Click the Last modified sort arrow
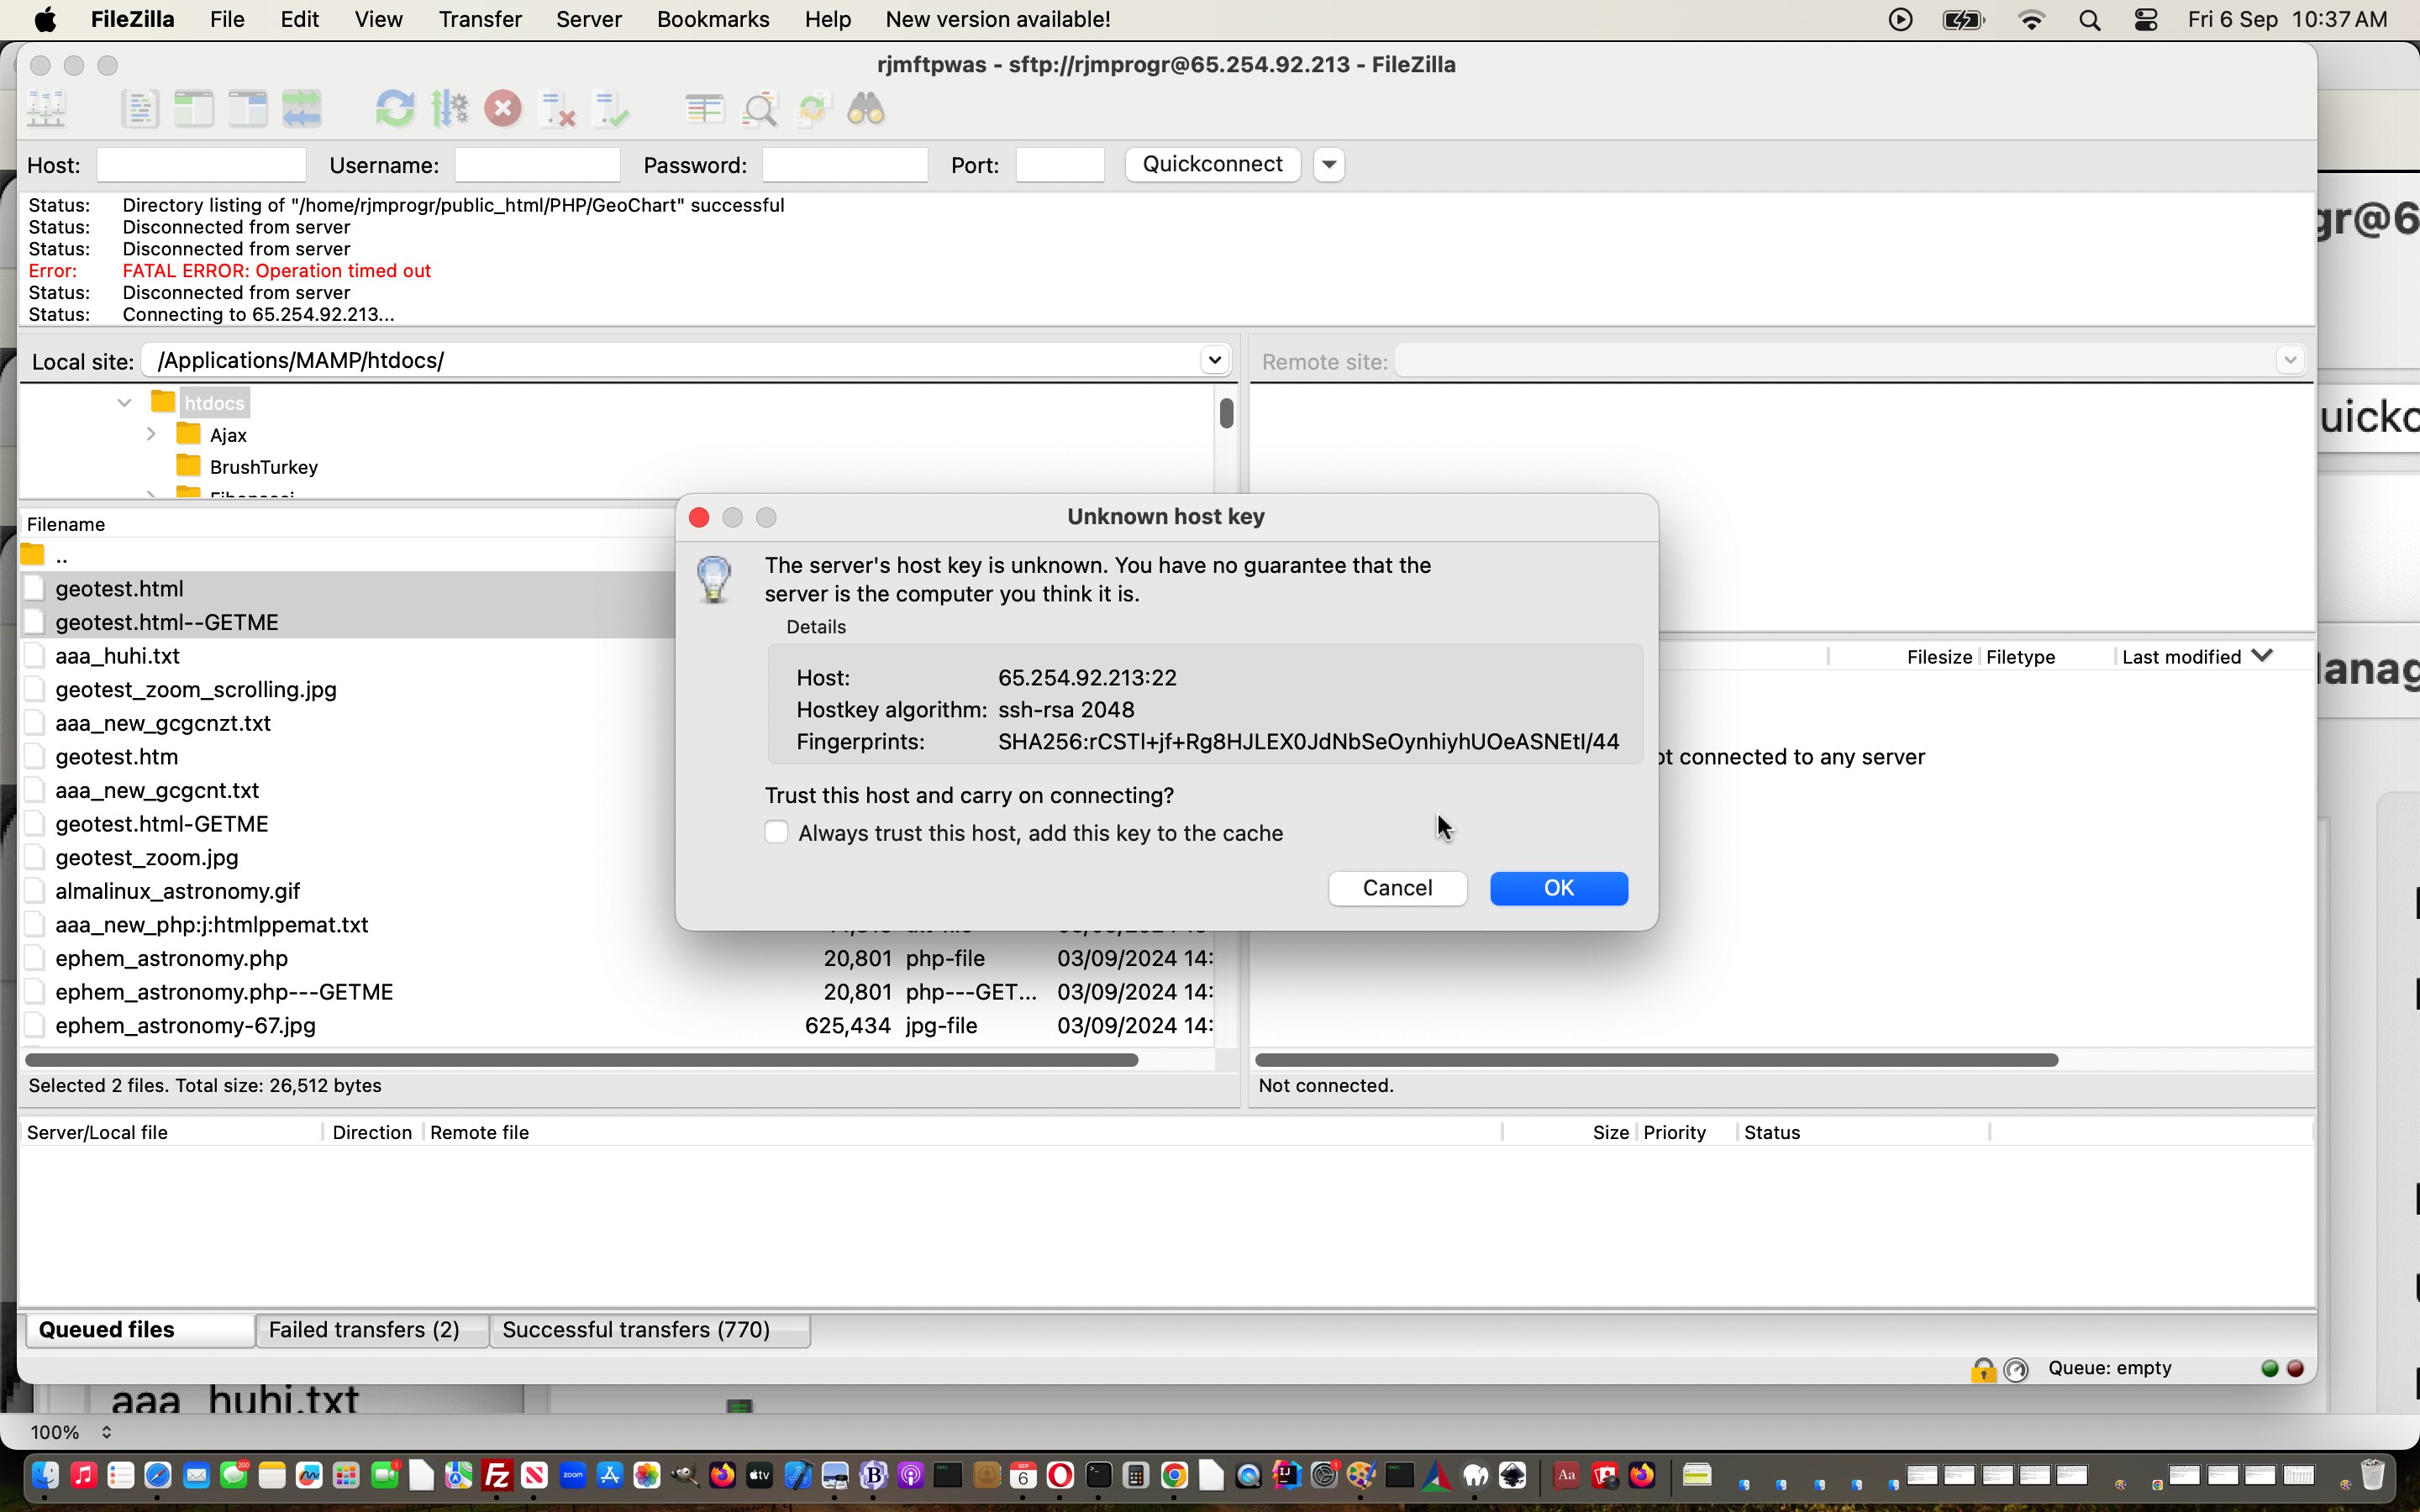 tap(2263, 656)
